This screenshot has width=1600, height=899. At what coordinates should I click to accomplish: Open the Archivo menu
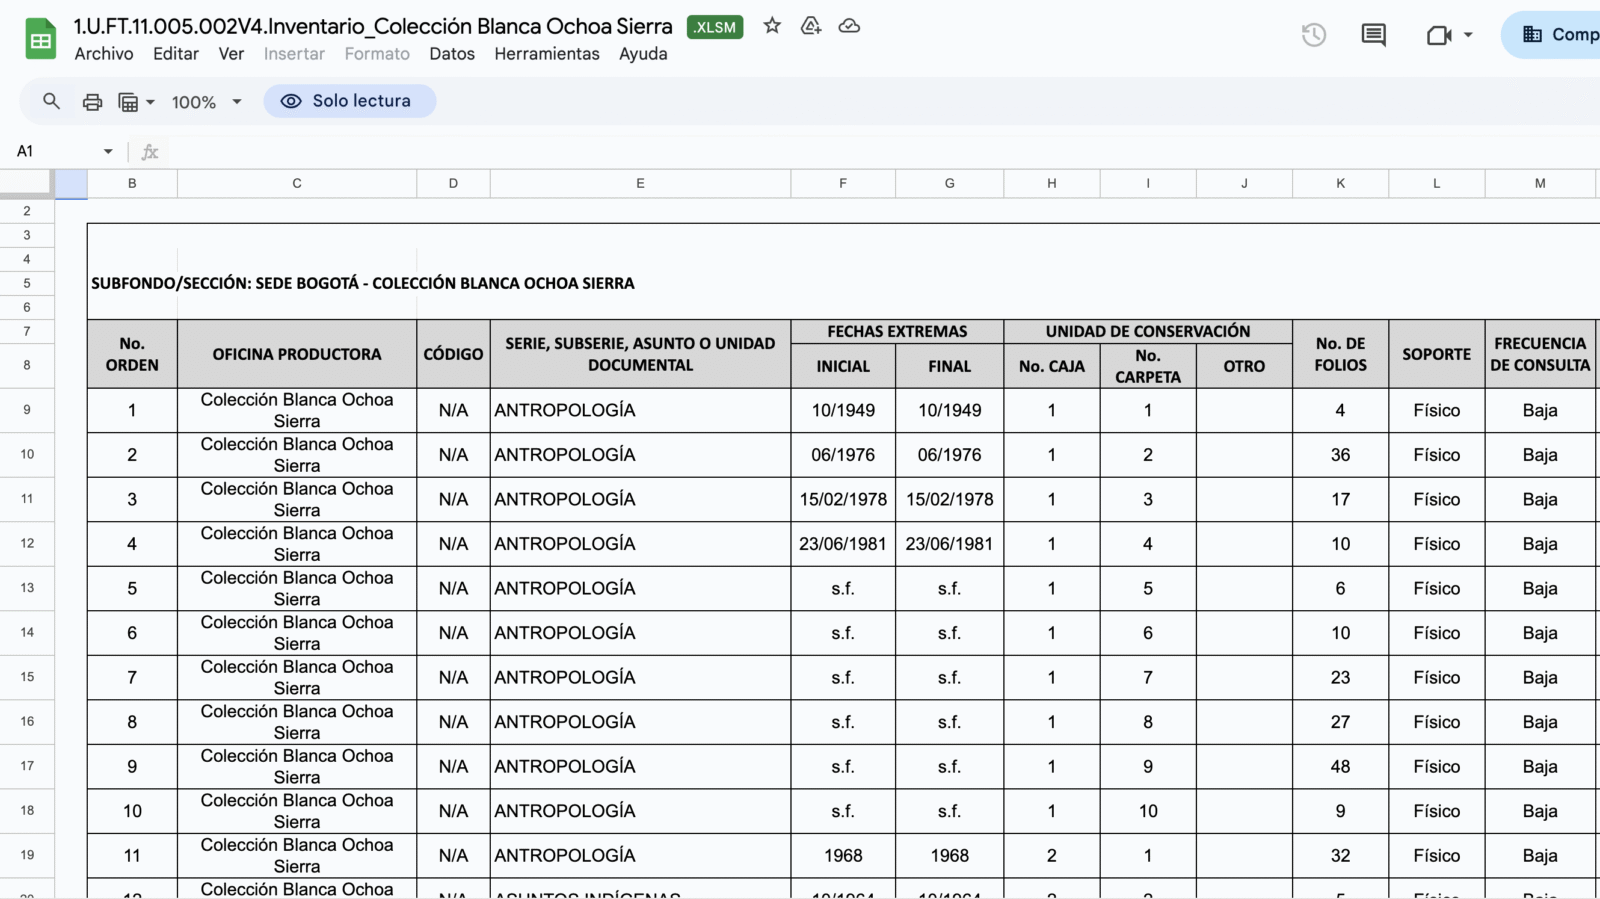click(x=103, y=54)
